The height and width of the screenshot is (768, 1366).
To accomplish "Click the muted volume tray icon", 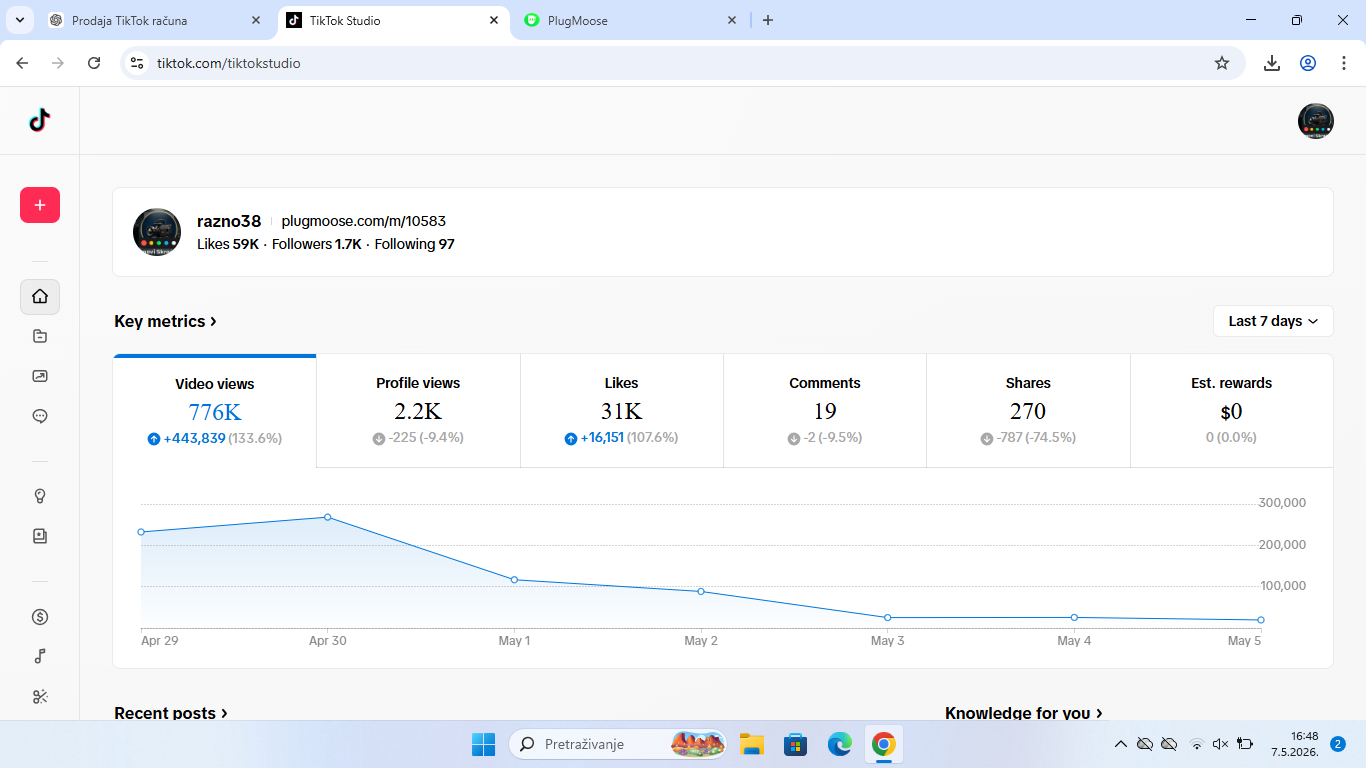I will [x=1220, y=744].
